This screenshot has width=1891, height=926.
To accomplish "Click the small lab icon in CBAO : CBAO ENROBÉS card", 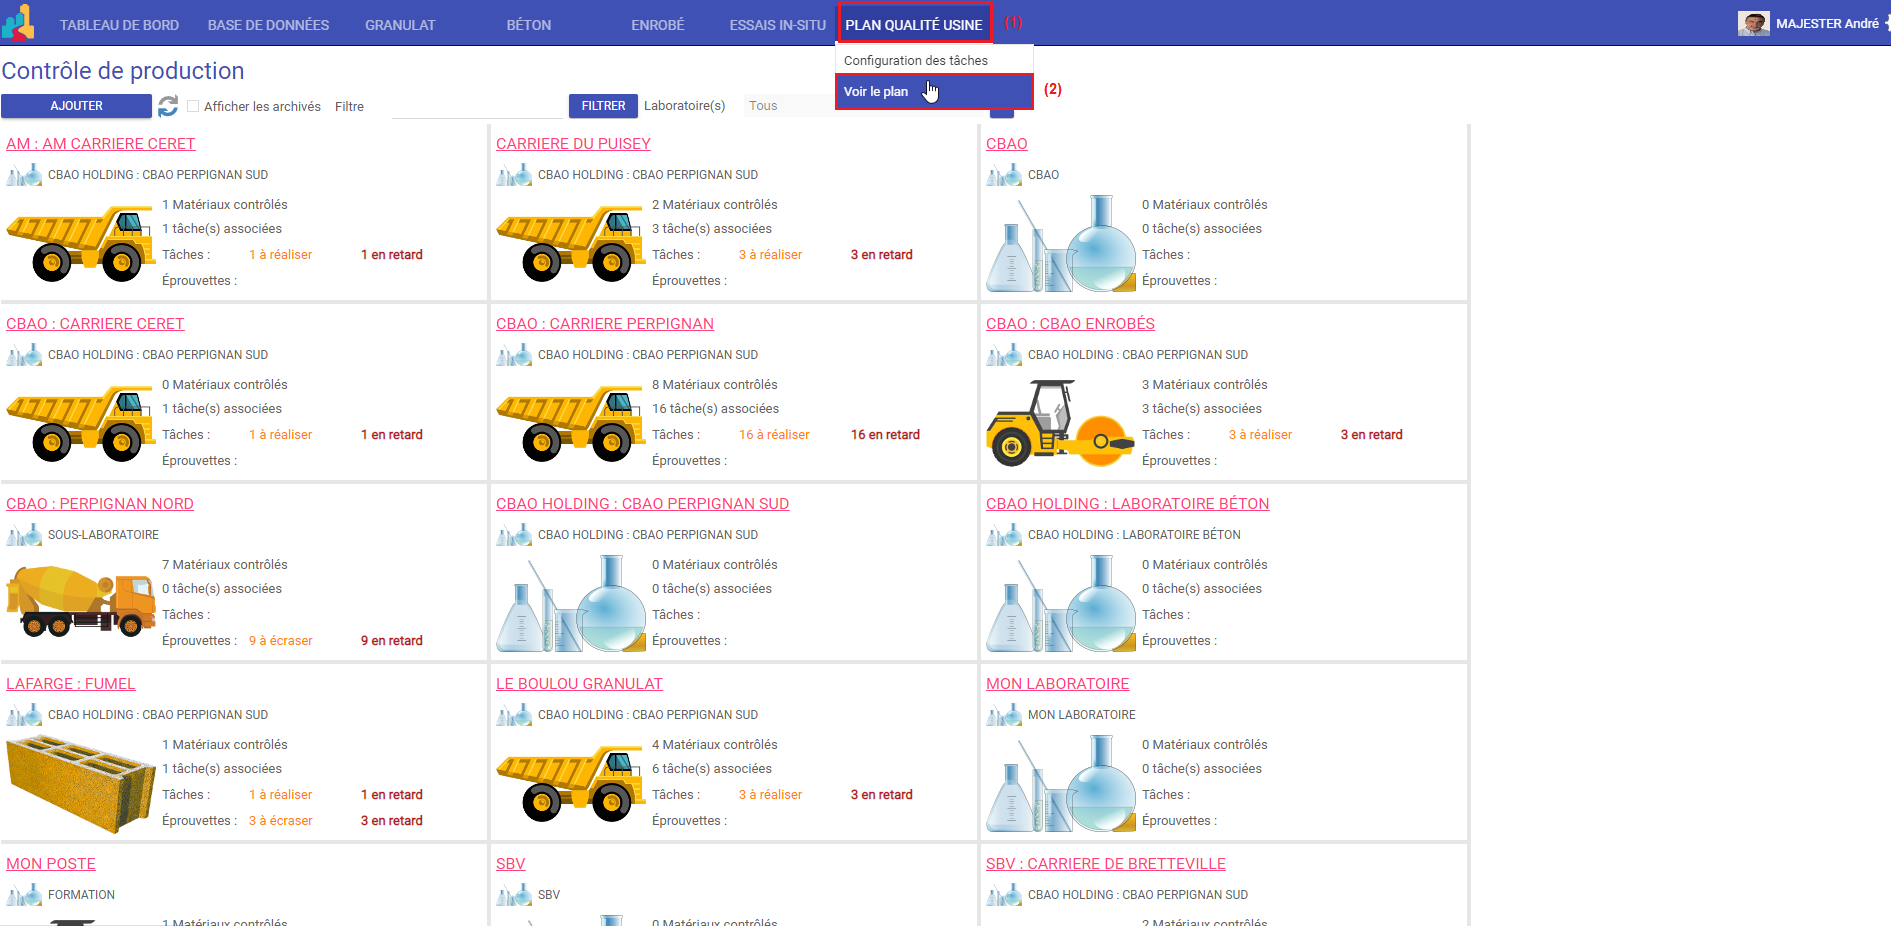I will [x=1004, y=355].
